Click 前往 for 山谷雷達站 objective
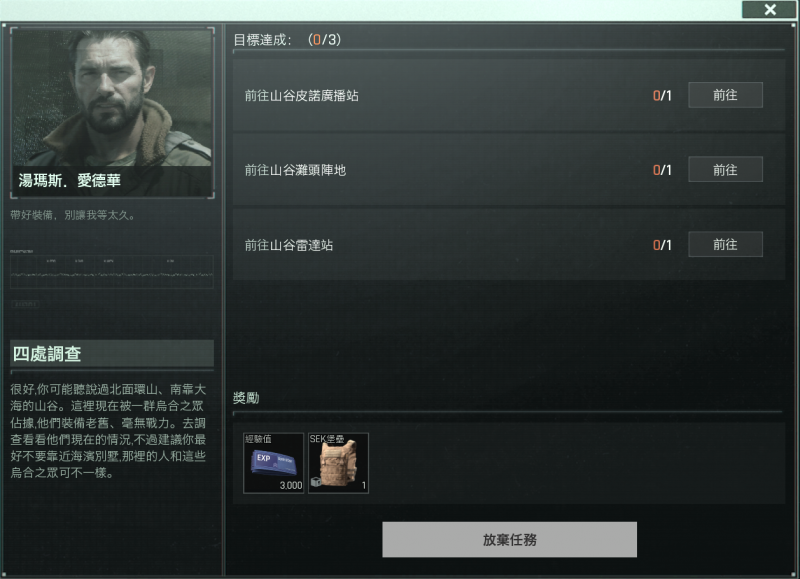Screen dimensions: 800x579 (725, 244)
